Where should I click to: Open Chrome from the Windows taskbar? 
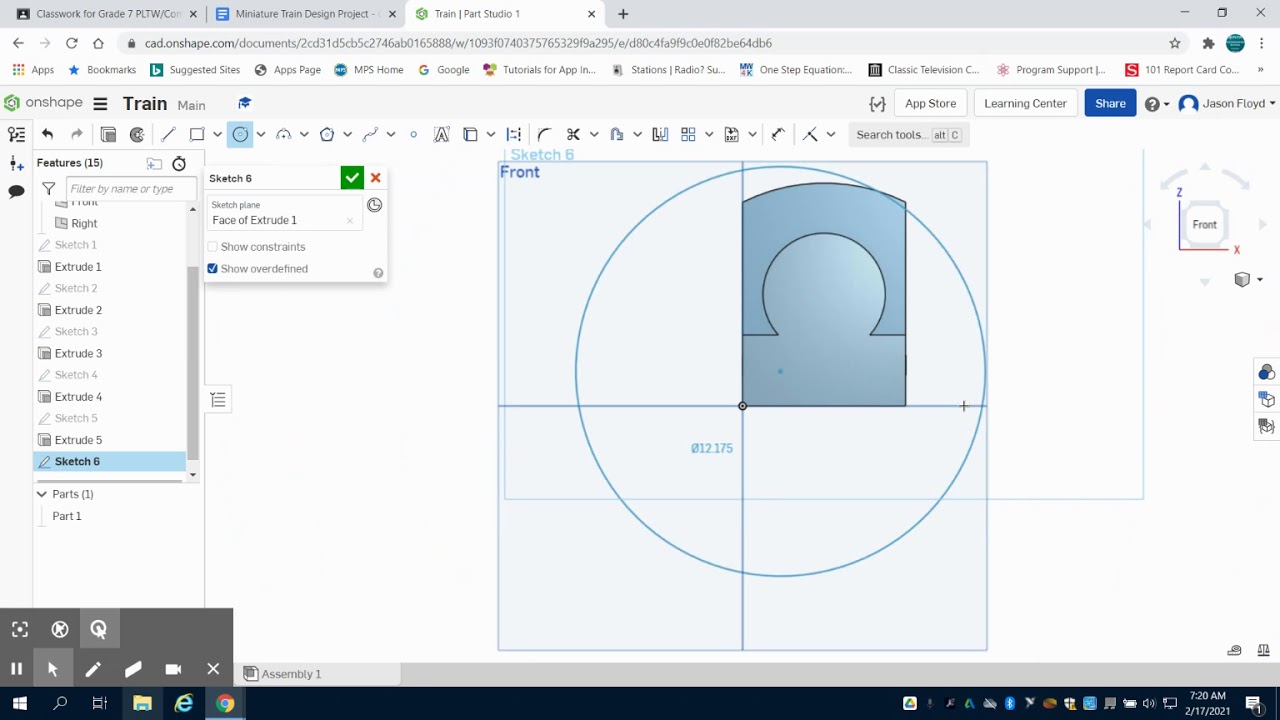[x=225, y=704]
